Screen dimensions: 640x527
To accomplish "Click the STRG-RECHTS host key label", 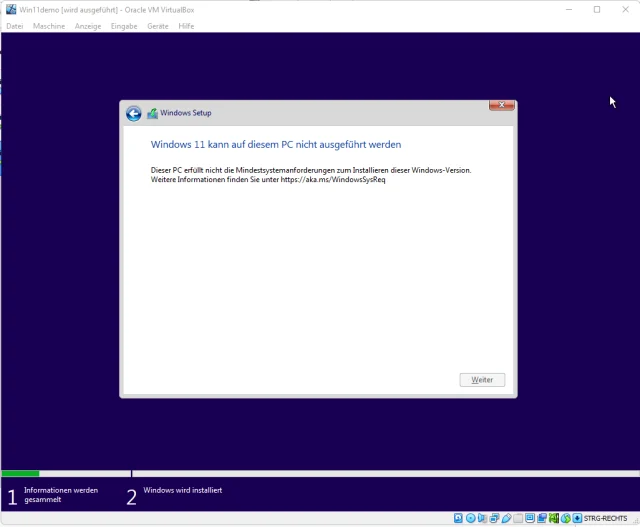I will pyautogui.click(x=605, y=518).
